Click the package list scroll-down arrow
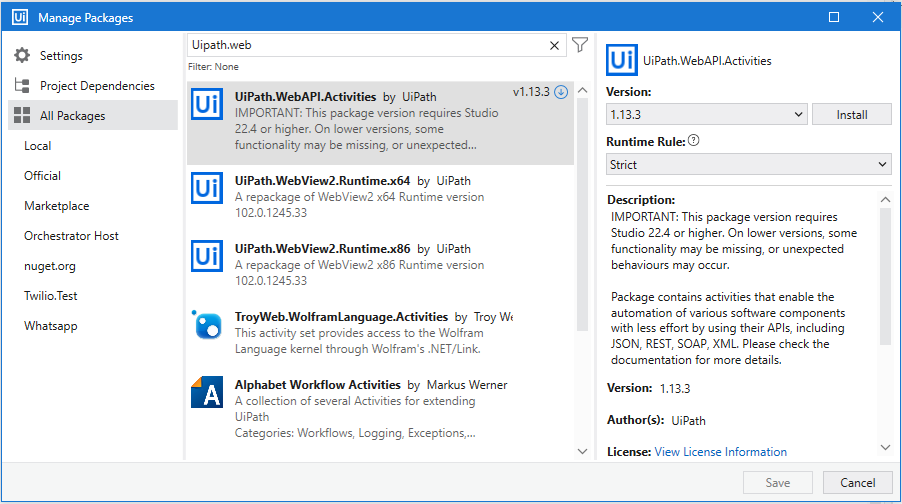902x504 pixels. pos(582,452)
